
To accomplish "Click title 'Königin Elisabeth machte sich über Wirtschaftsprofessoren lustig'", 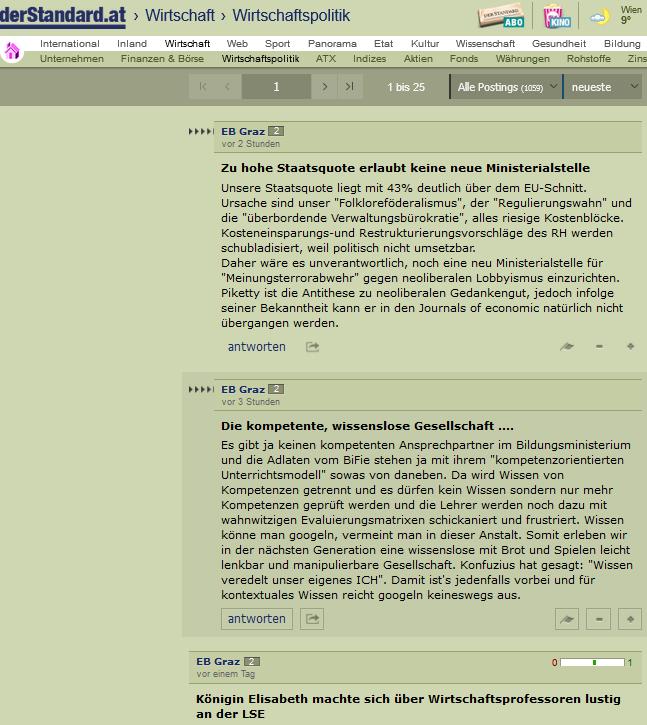I will [x=408, y=699].
